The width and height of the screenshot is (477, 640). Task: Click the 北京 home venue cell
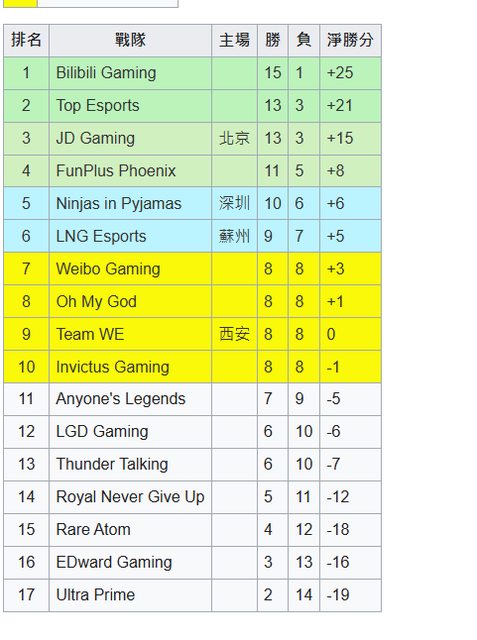pyautogui.click(x=234, y=138)
